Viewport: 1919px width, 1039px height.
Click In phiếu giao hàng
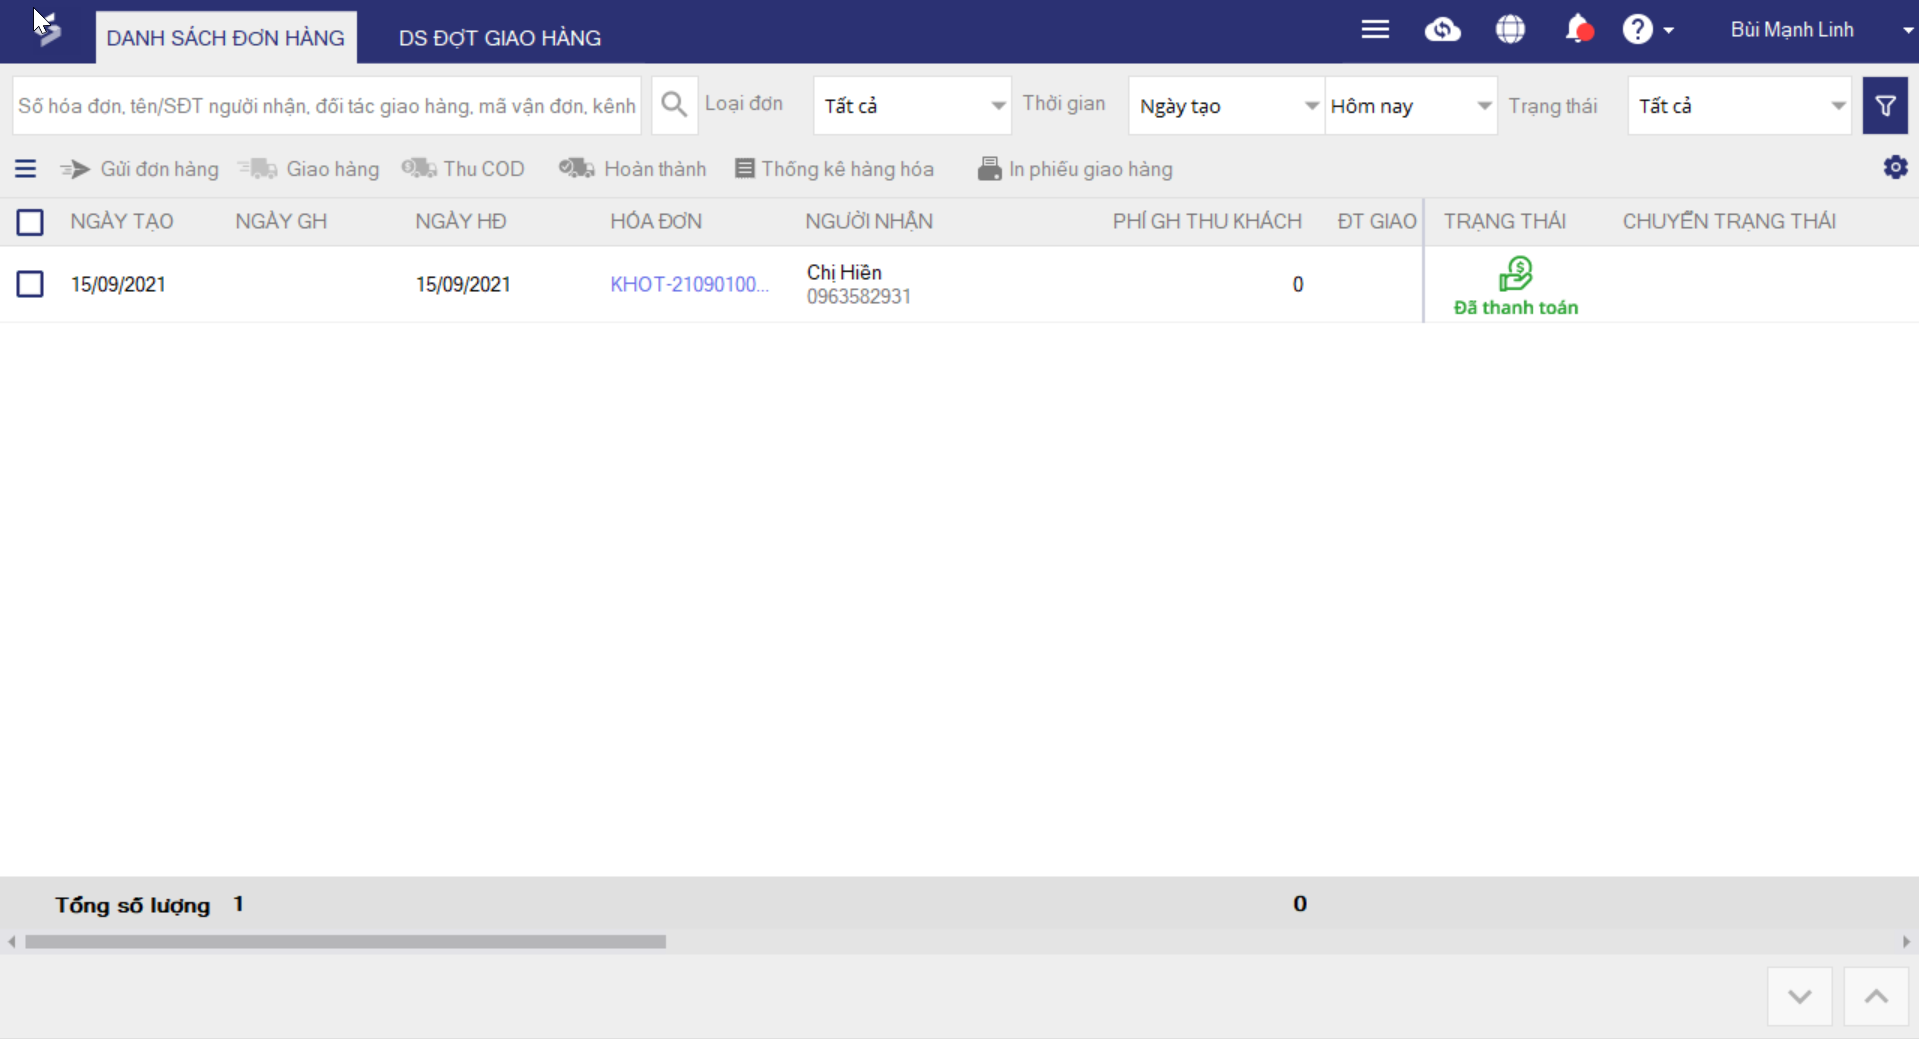pyautogui.click(x=1075, y=169)
